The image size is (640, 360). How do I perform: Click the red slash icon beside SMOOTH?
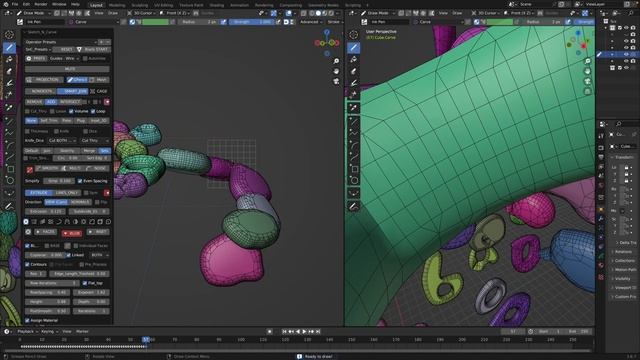click(x=30, y=169)
